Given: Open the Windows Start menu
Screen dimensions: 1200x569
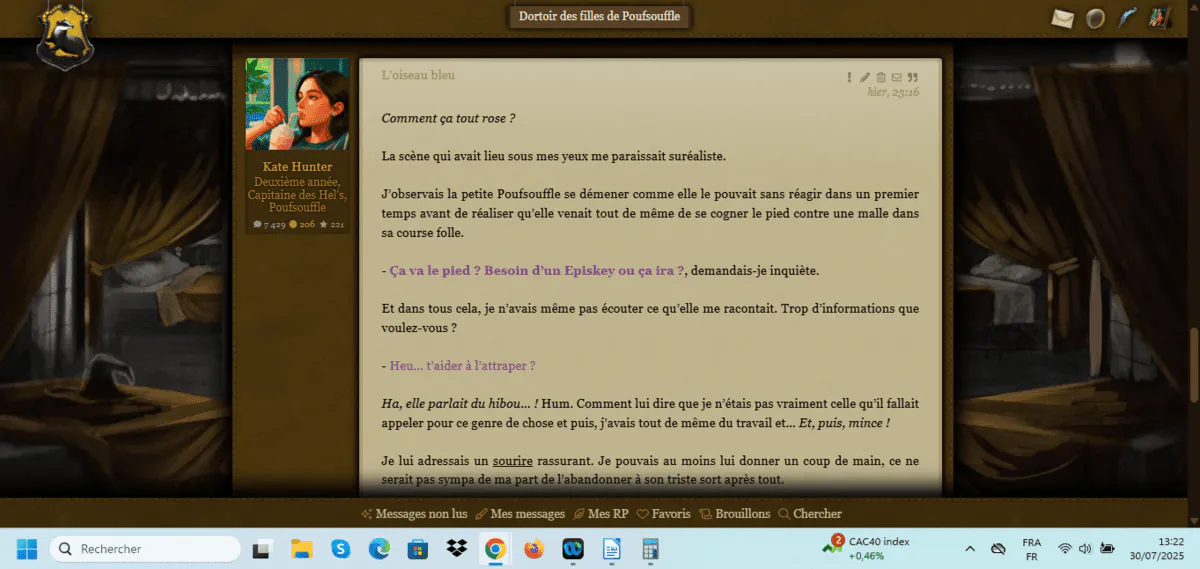Looking at the screenshot, I should 27,548.
